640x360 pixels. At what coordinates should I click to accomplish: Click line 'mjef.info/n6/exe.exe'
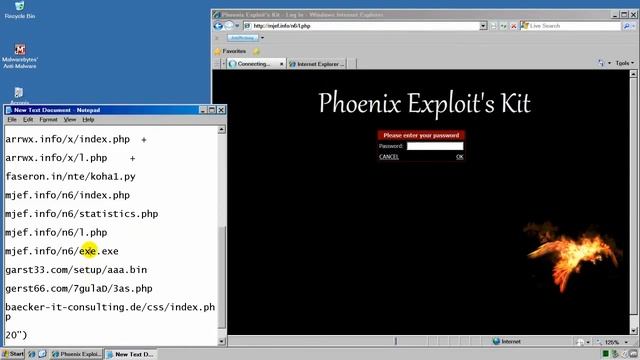(x=62, y=251)
